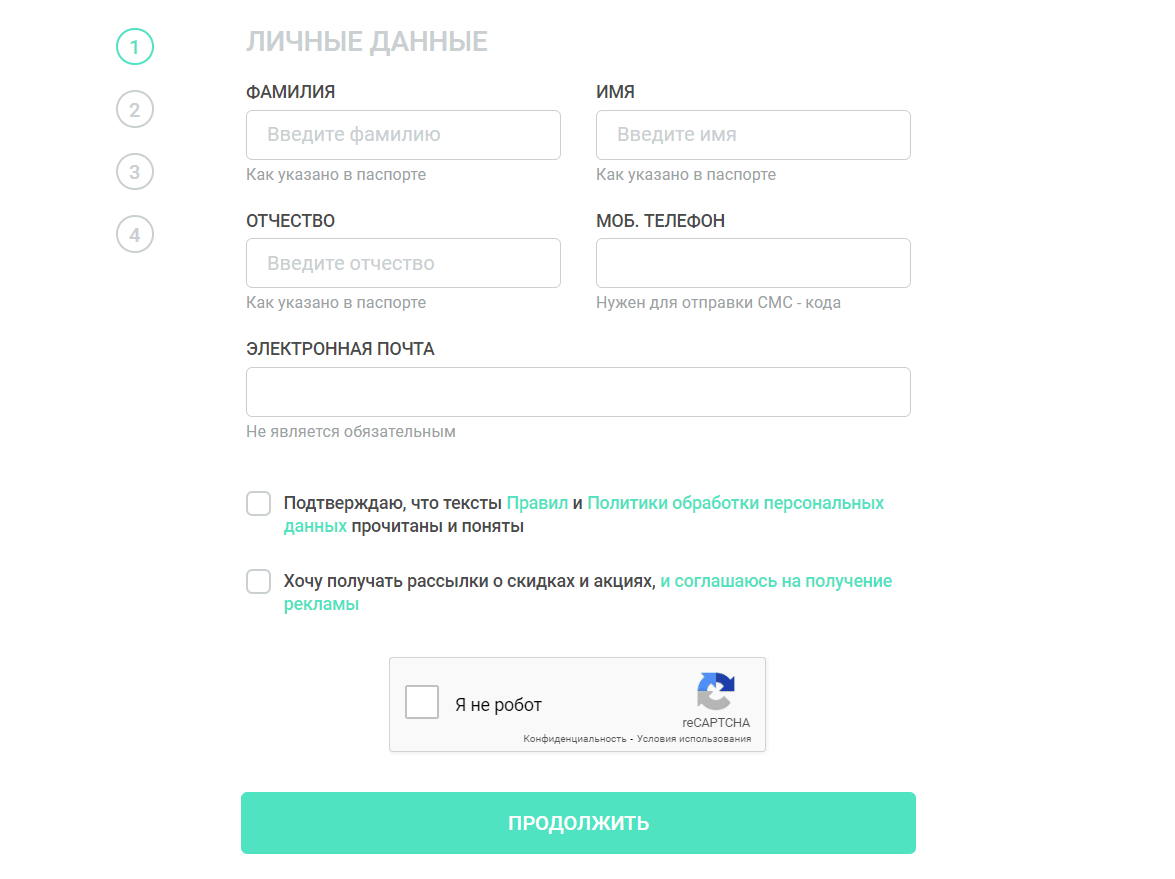
Task: Select the Моб. телефон input field
Action: [x=753, y=263]
